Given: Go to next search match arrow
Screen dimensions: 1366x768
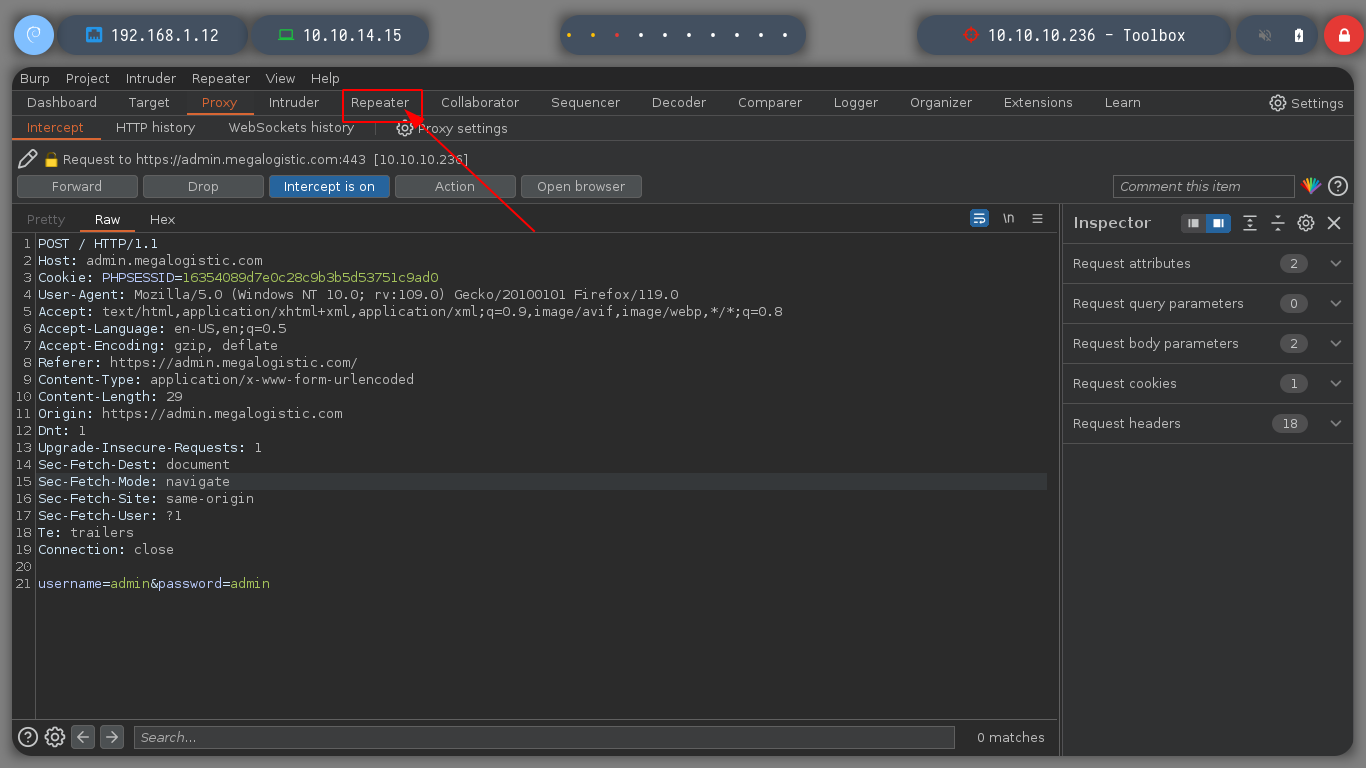Looking at the screenshot, I should pyautogui.click(x=112, y=737).
